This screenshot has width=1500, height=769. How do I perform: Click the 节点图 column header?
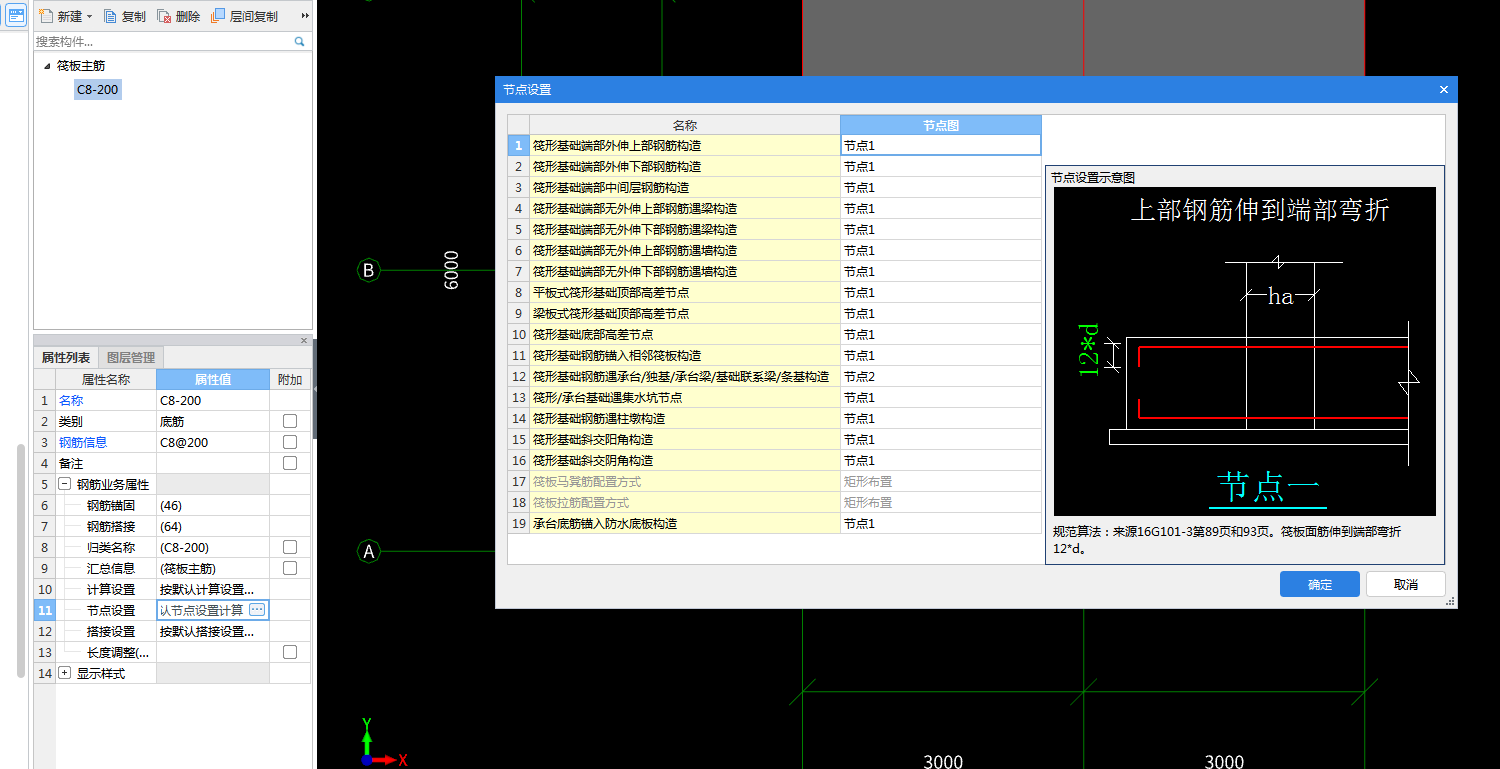940,125
